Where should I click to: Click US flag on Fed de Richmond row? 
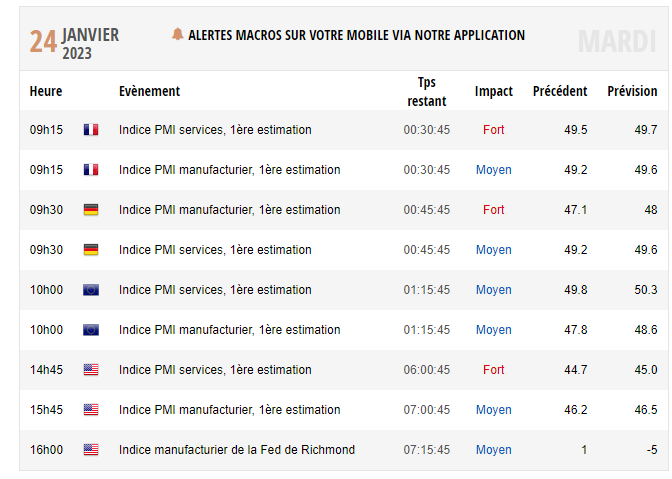click(x=91, y=450)
